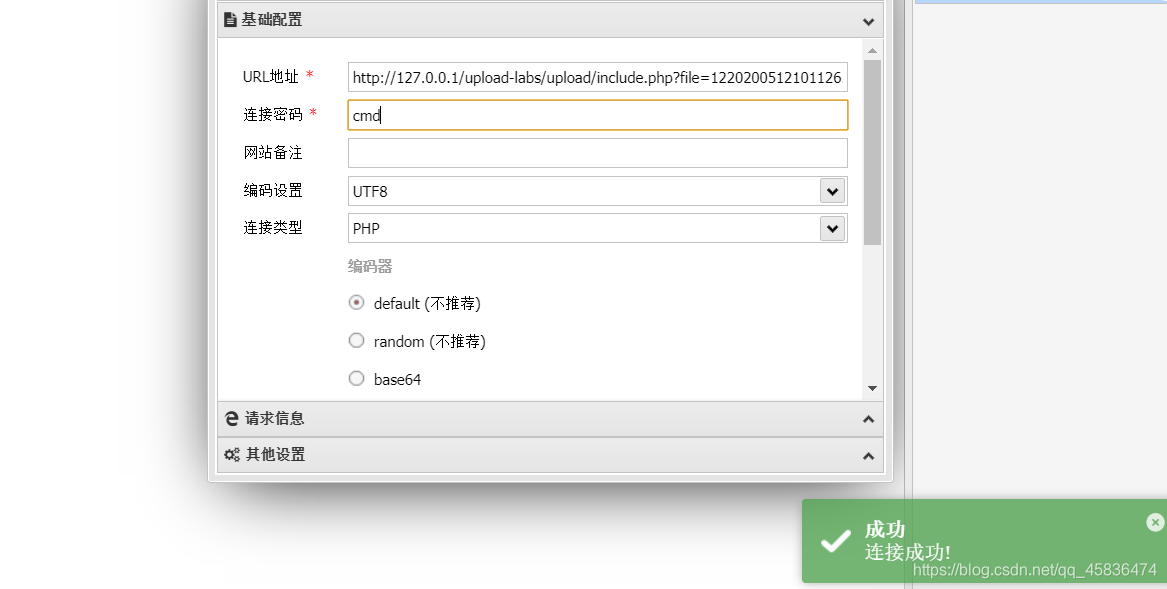This screenshot has width=1167, height=589.
Task: Click the 基础配置 panel header title
Action: pyautogui.click(x=272, y=20)
